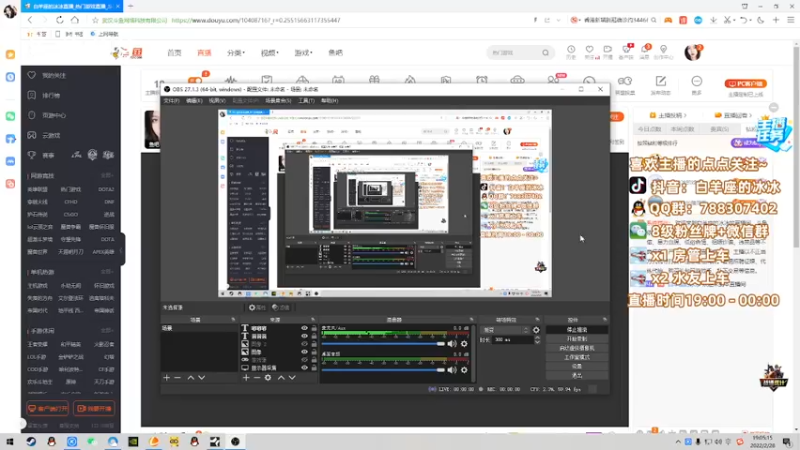800x450 pixels.
Task: Toggle visibility eye of 图像 source
Action: tap(304, 352)
